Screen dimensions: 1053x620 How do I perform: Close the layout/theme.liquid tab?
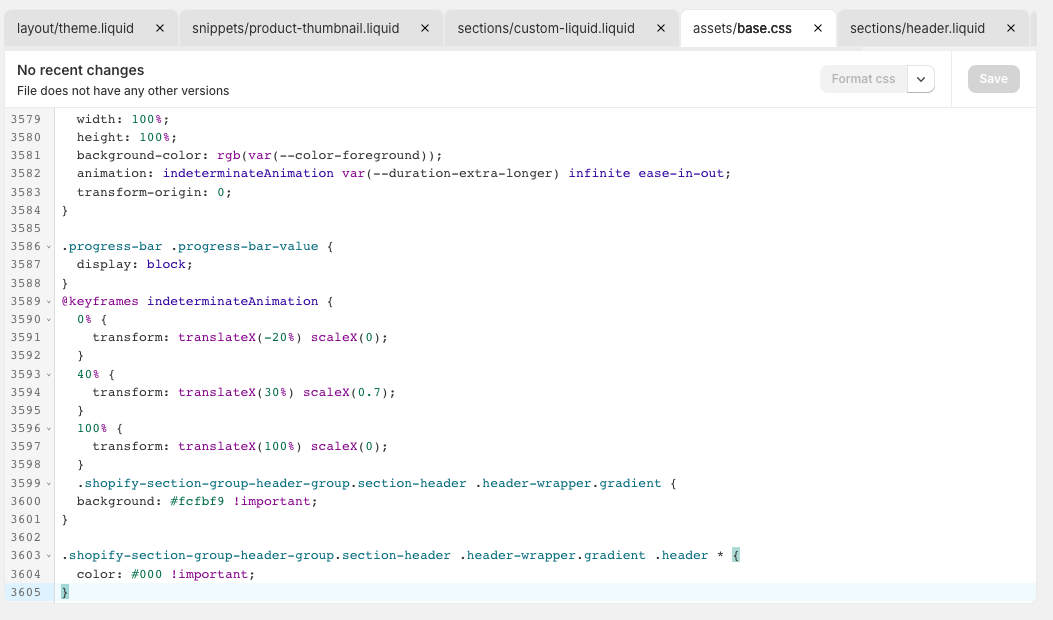point(160,28)
